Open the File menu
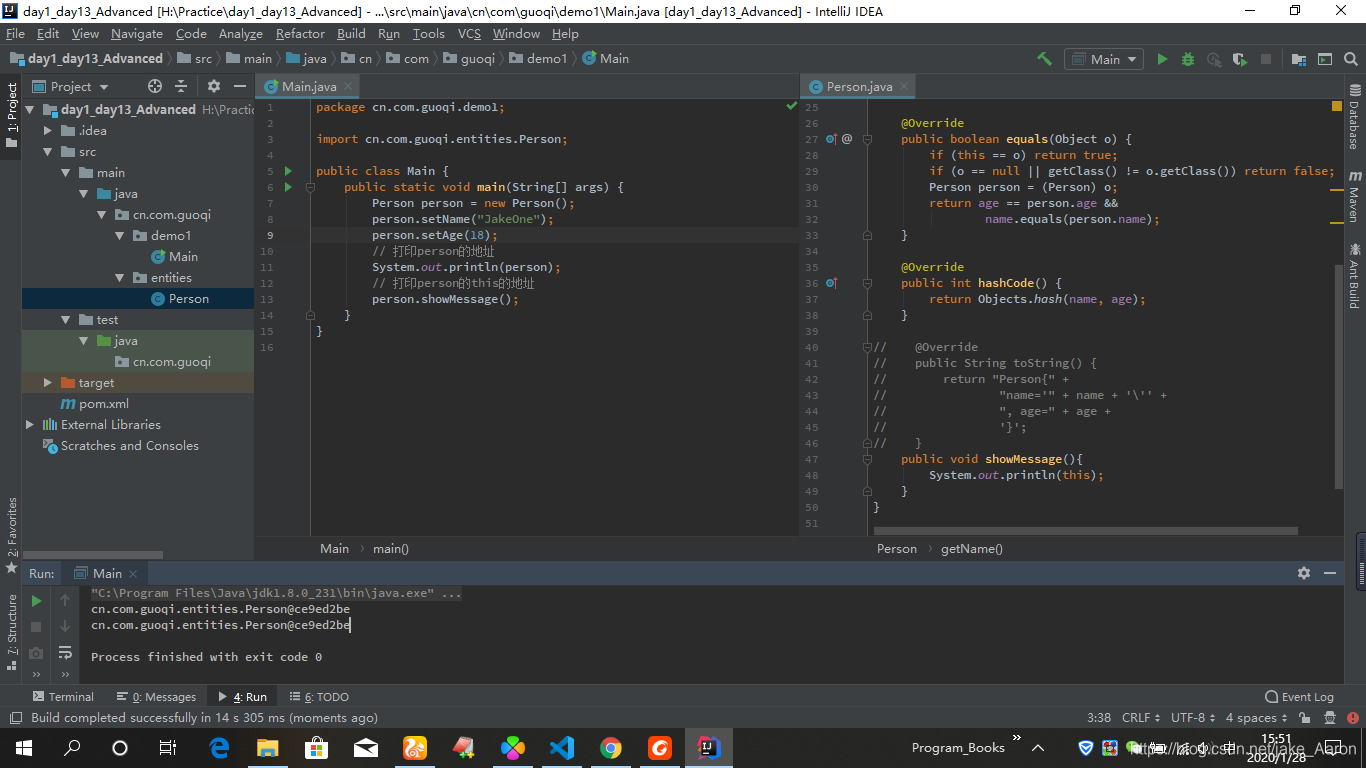The image size is (1366, 768). tap(15, 33)
